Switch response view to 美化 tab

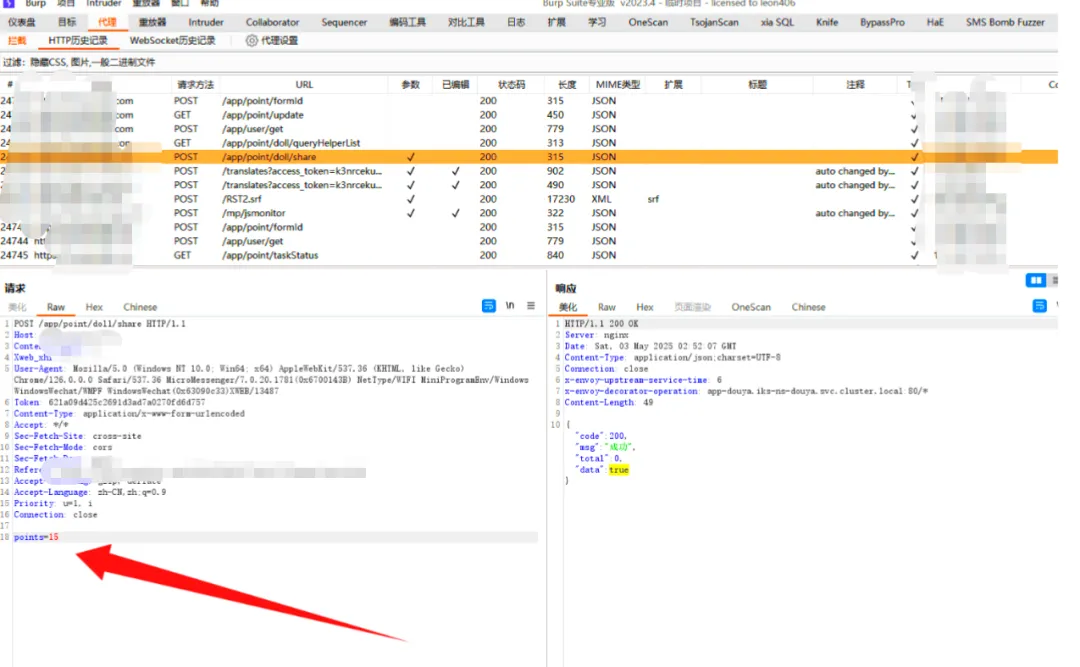pyautogui.click(x=568, y=307)
